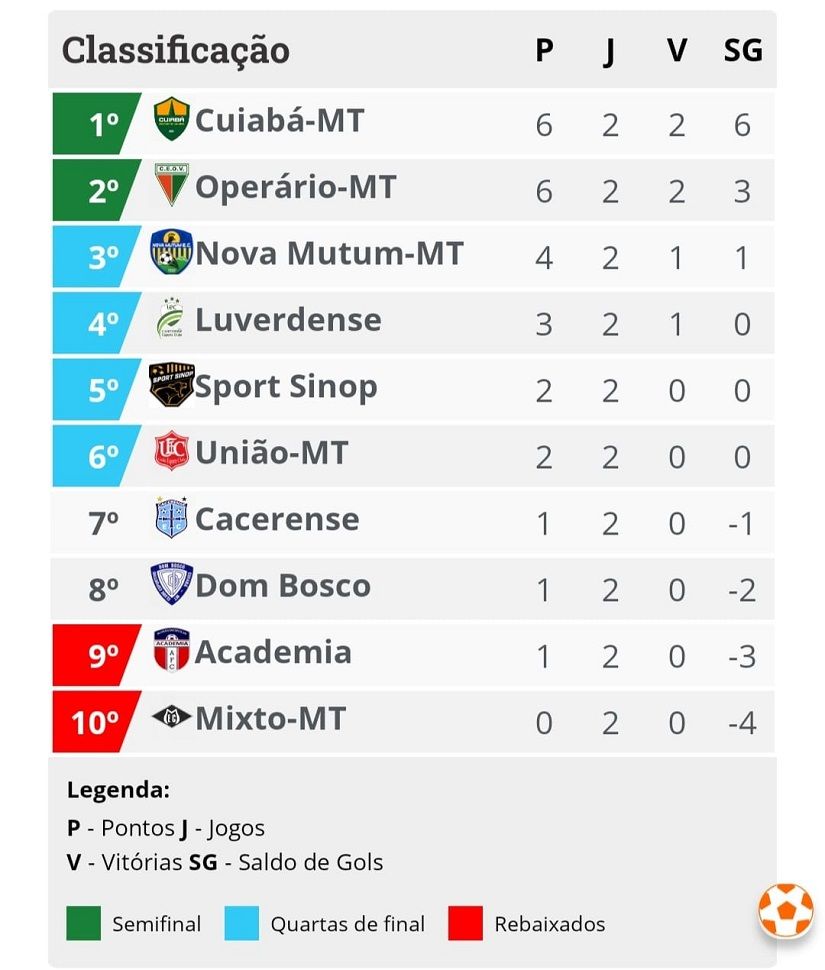Click the Luverdense club logo
This screenshot has width=825, height=970.
tap(171, 318)
